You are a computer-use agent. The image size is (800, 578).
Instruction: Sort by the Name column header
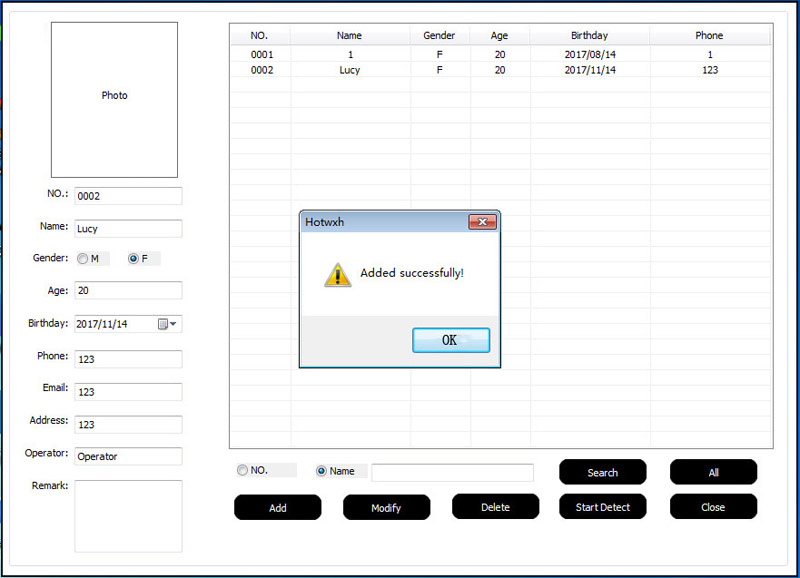pyautogui.click(x=349, y=35)
